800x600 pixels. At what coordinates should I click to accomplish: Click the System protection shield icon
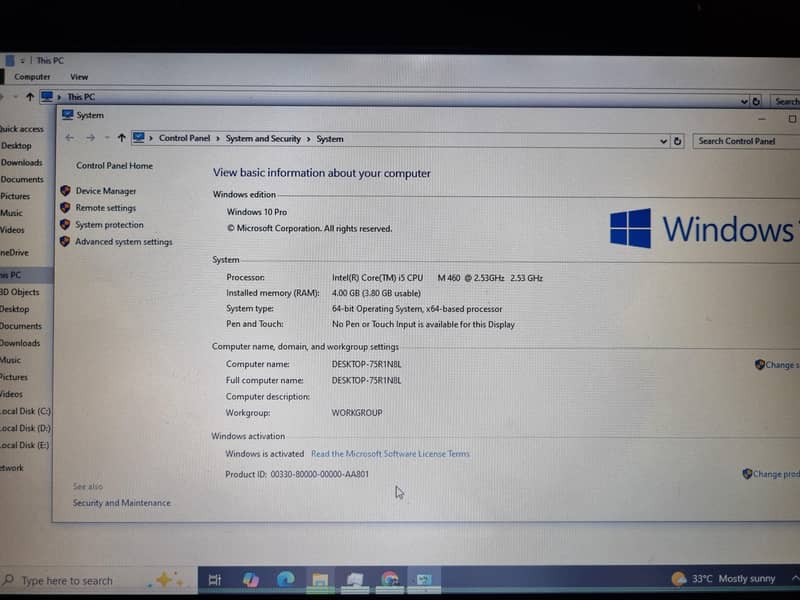coord(65,224)
